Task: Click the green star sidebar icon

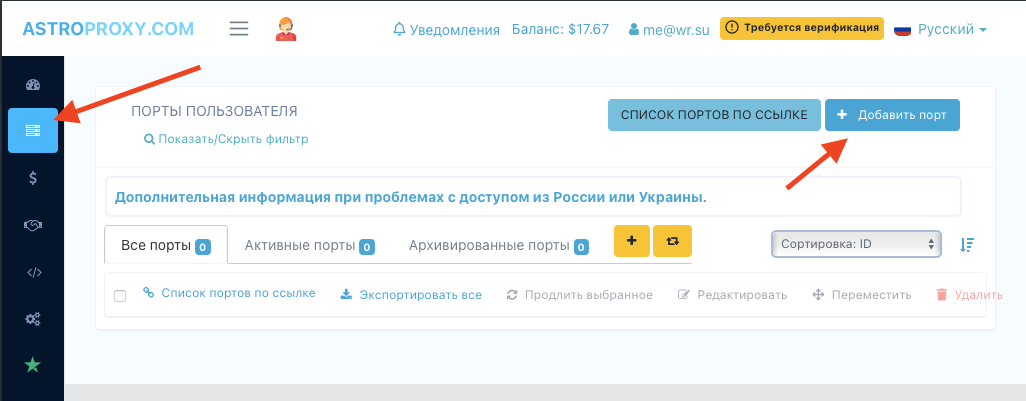Action: click(x=33, y=366)
